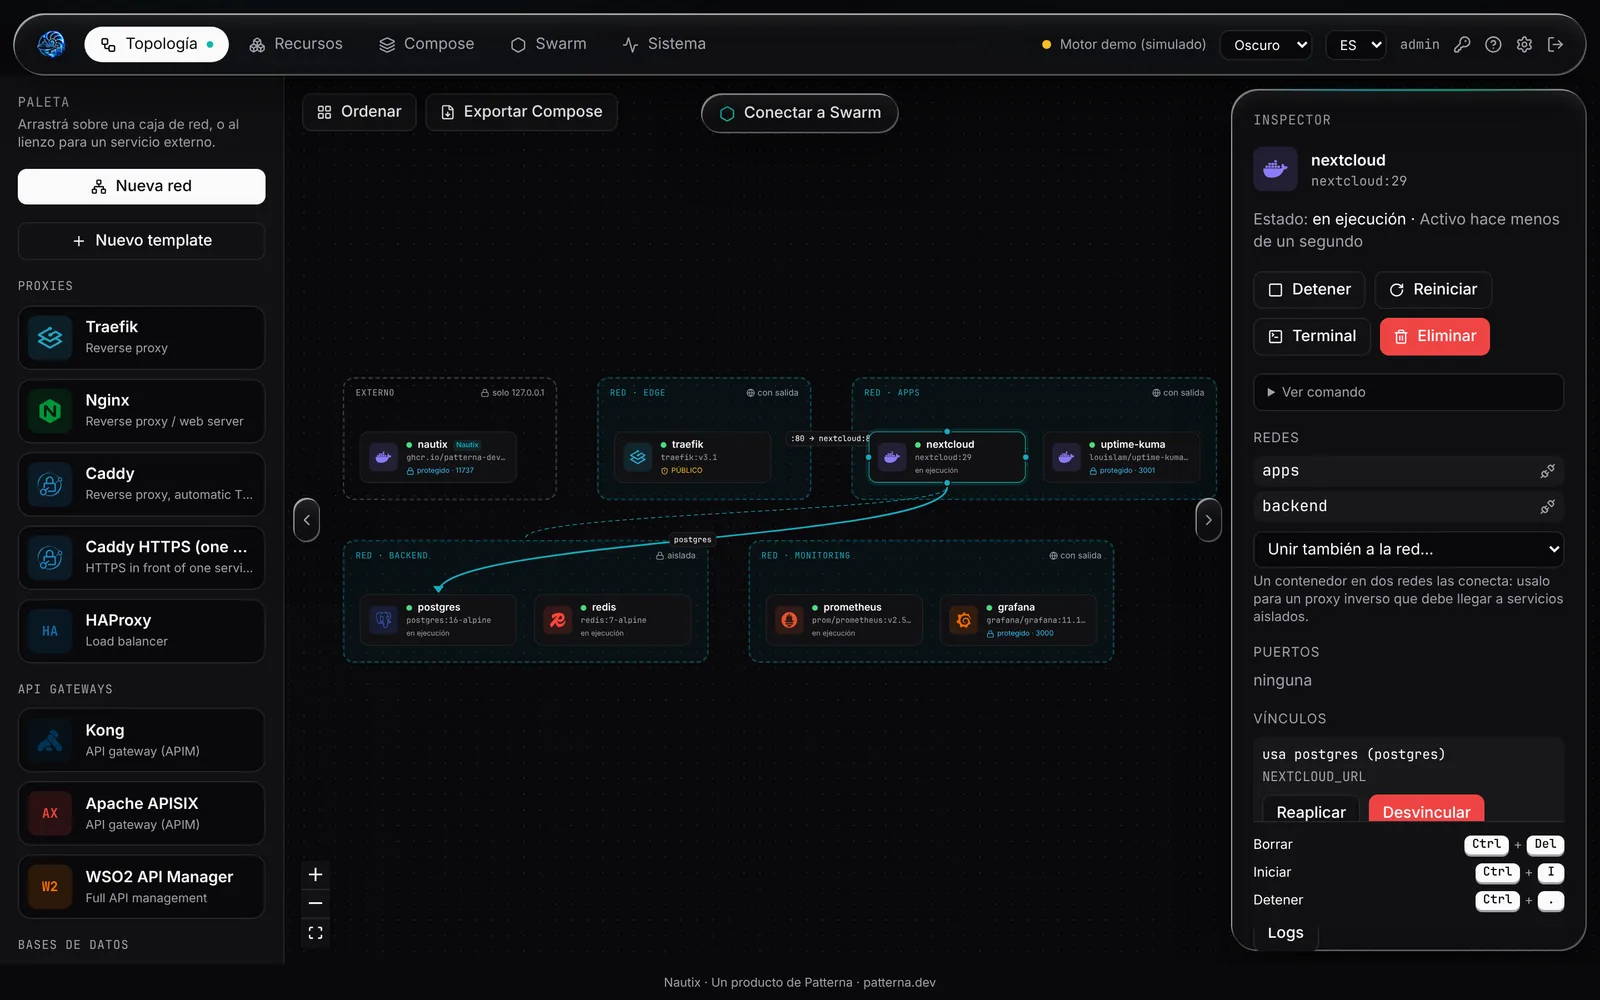Open the Swarm tab

[549, 44]
